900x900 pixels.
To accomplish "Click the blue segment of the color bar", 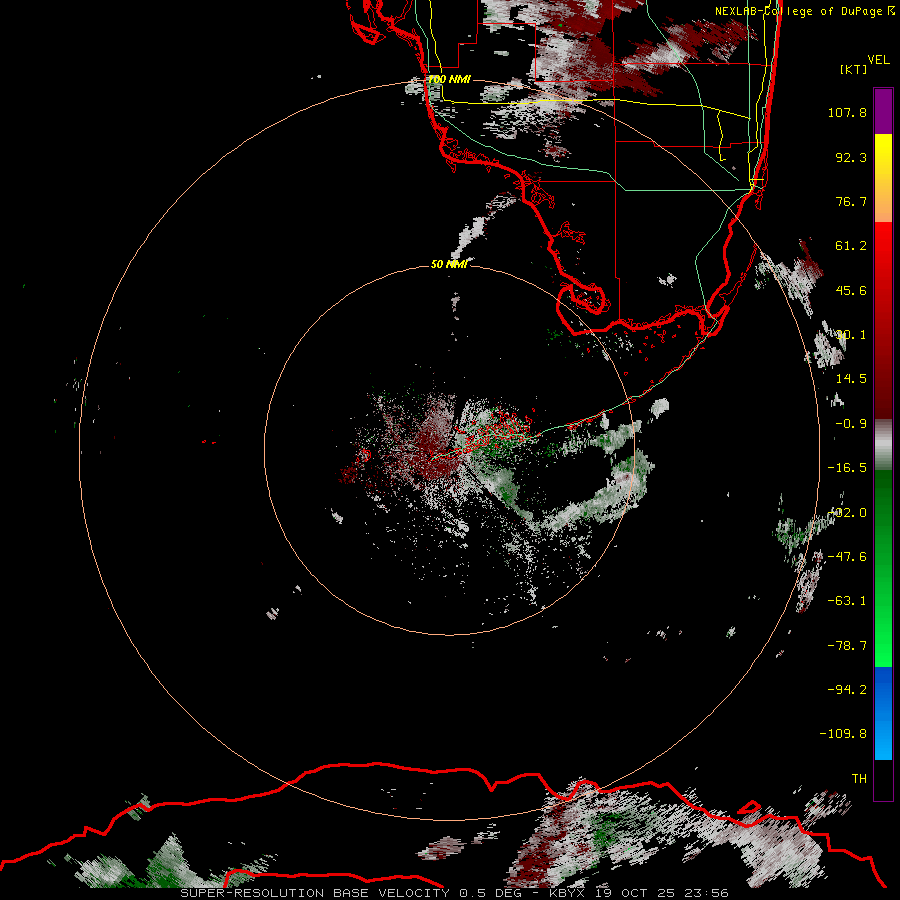I will click(883, 713).
